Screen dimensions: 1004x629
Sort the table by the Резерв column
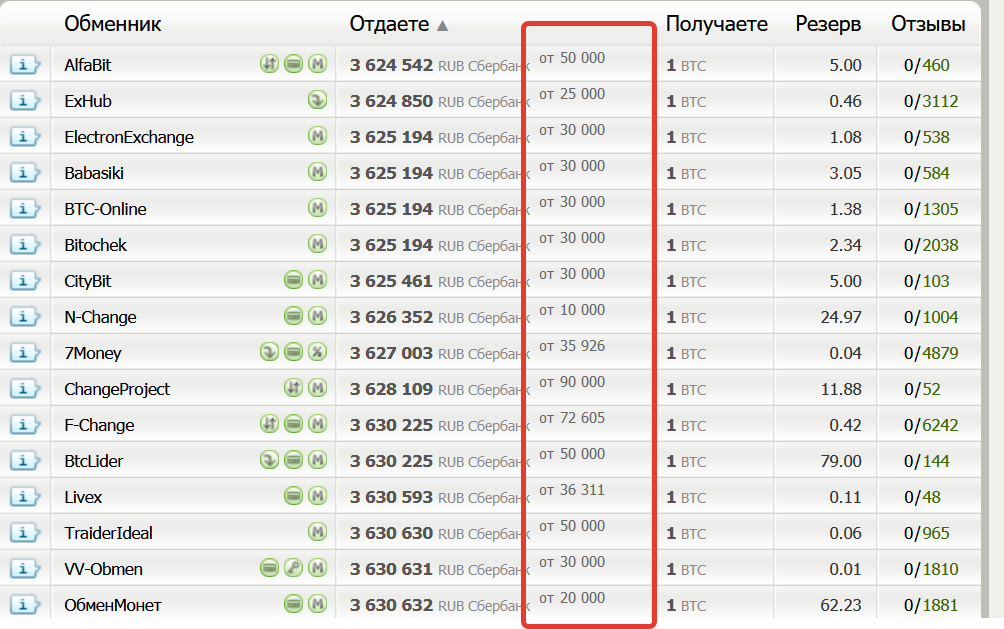[828, 24]
